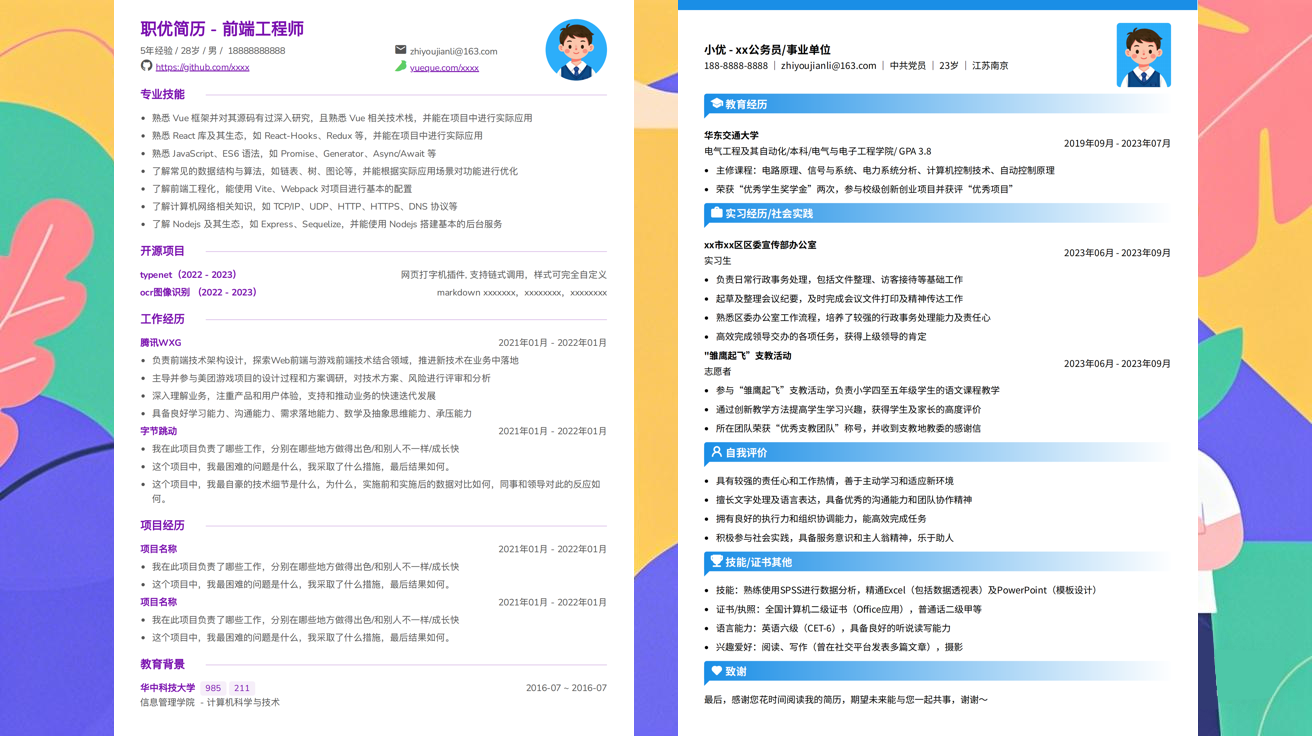Click the trophy icon in 技能/证书其他 header

coord(716,561)
